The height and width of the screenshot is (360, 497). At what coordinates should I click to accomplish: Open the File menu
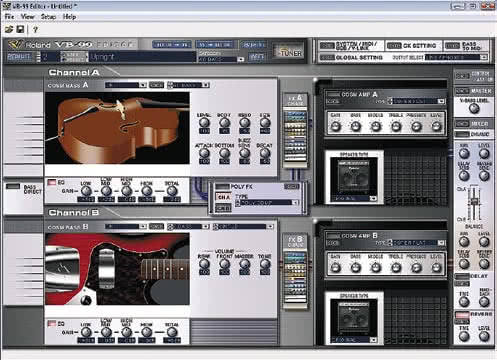pyautogui.click(x=9, y=17)
